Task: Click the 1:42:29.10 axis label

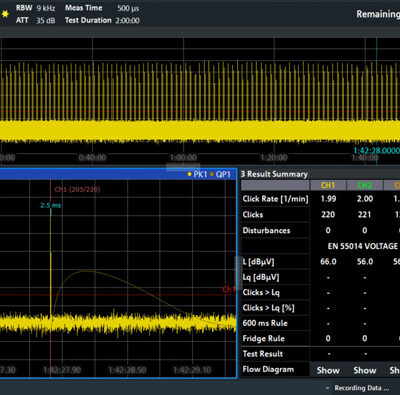Action: [192, 370]
